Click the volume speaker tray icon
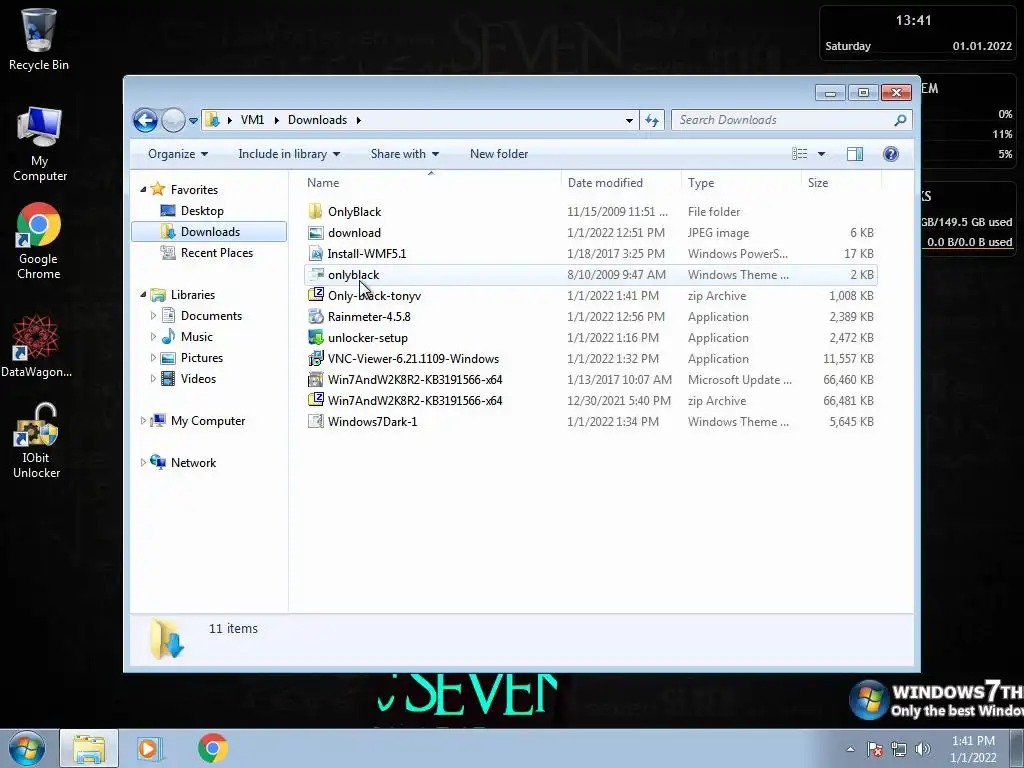This screenshot has height=768, width=1024. coord(923,749)
